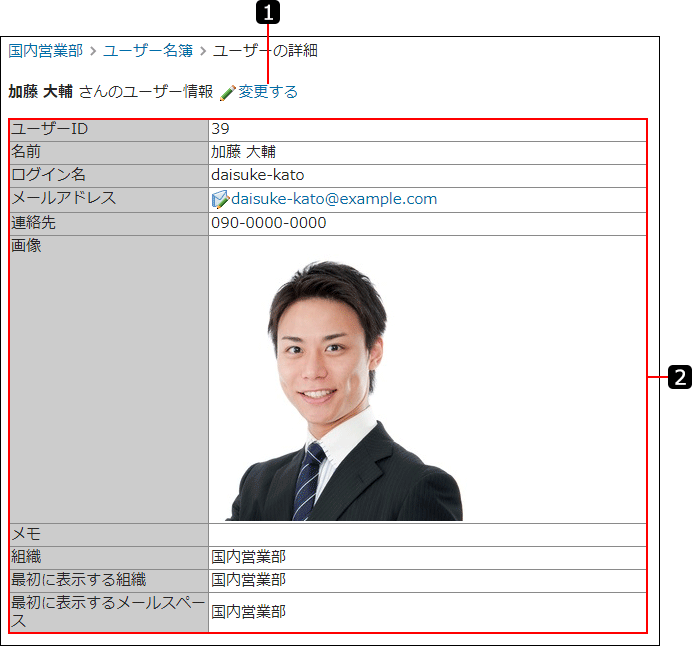692x646 pixels.
Task: Click the 画像 label cell
Action: click(x=109, y=379)
